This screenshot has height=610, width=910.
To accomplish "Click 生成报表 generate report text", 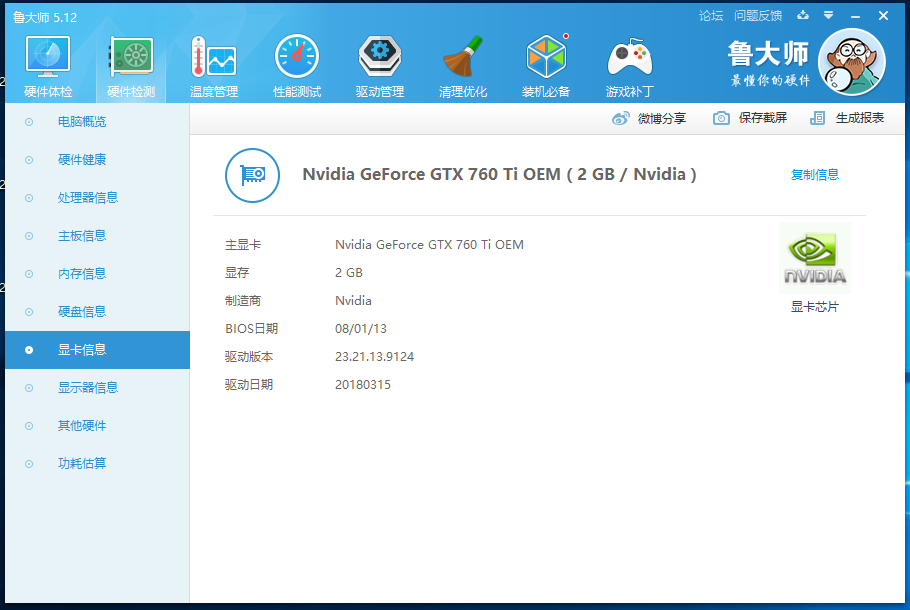I will [x=860, y=118].
